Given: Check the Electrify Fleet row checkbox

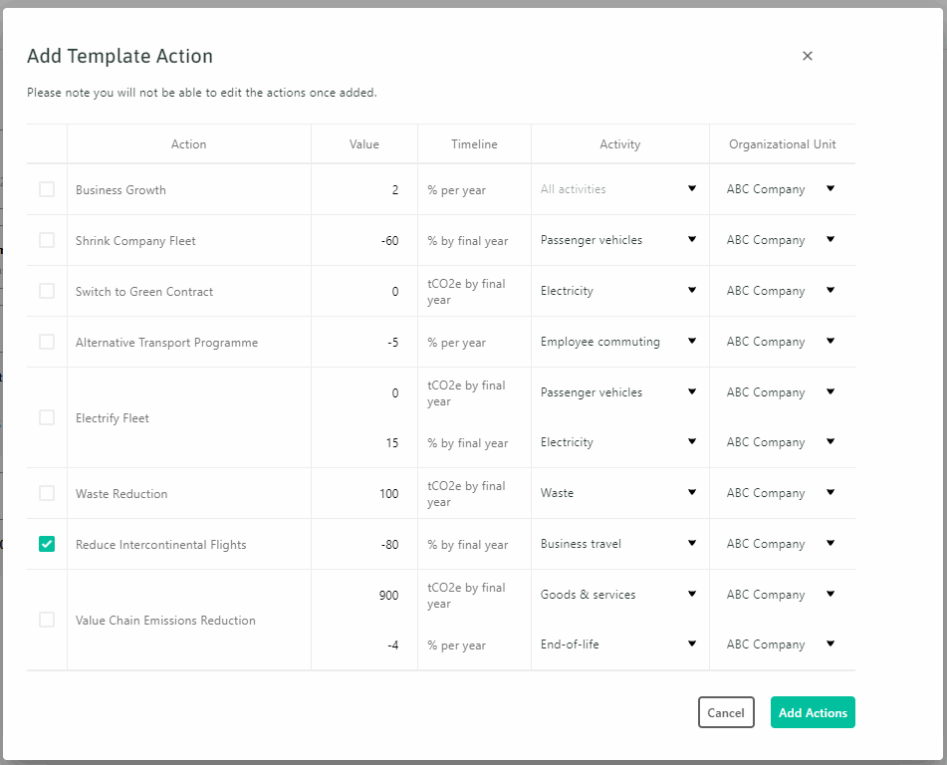Looking at the screenshot, I should tap(47, 418).
